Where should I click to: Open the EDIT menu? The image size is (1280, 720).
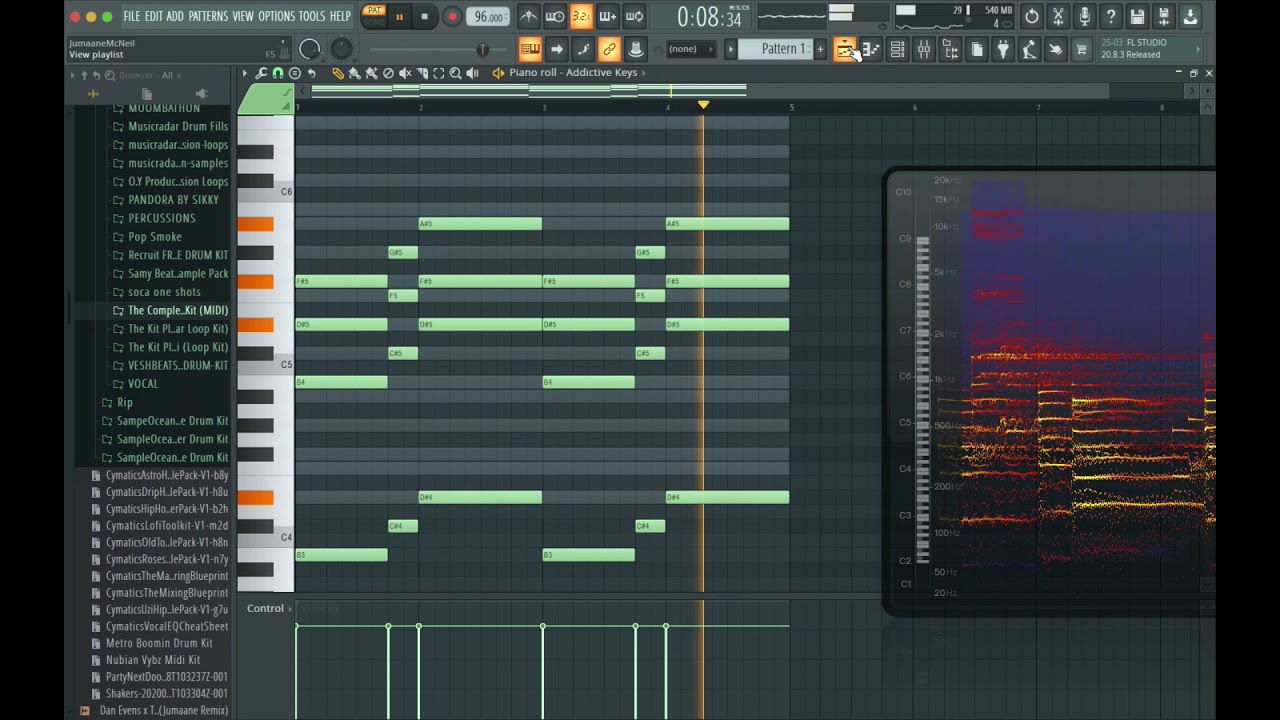(153, 17)
